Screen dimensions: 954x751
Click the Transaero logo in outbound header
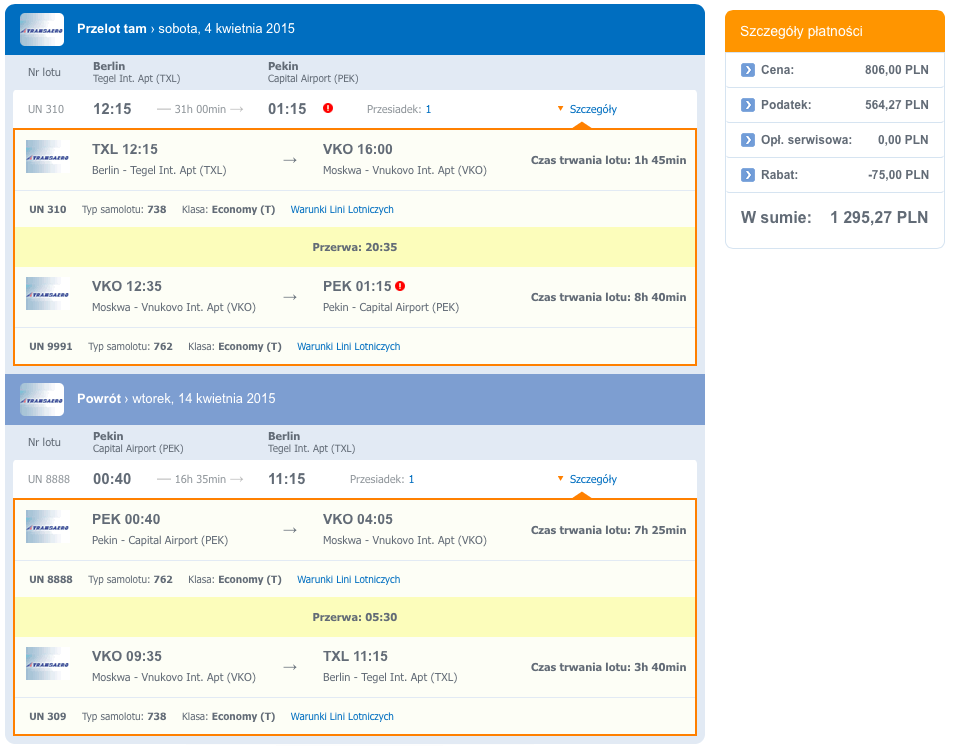pyautogui.click(x=42, y=29)
